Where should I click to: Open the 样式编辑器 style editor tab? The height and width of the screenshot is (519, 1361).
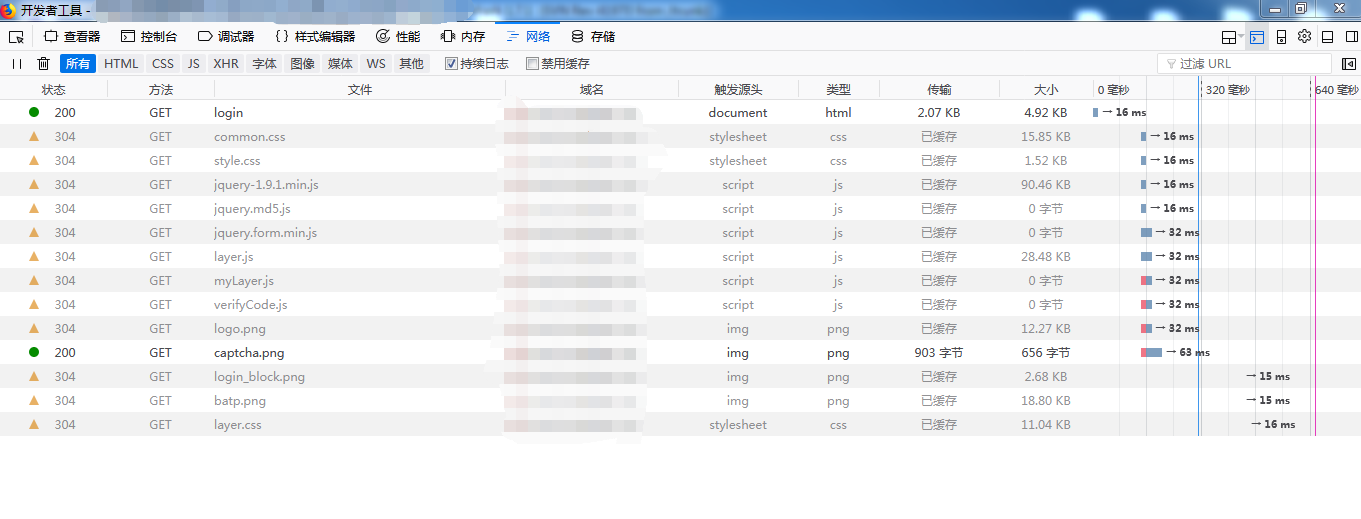(x=315, y=37)
